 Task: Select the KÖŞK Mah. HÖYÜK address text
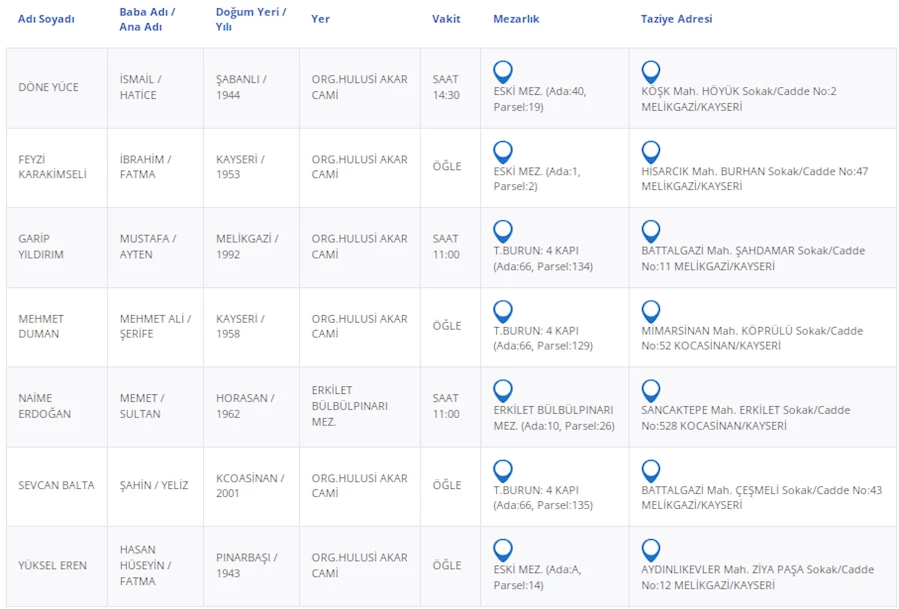click(738, 99)
